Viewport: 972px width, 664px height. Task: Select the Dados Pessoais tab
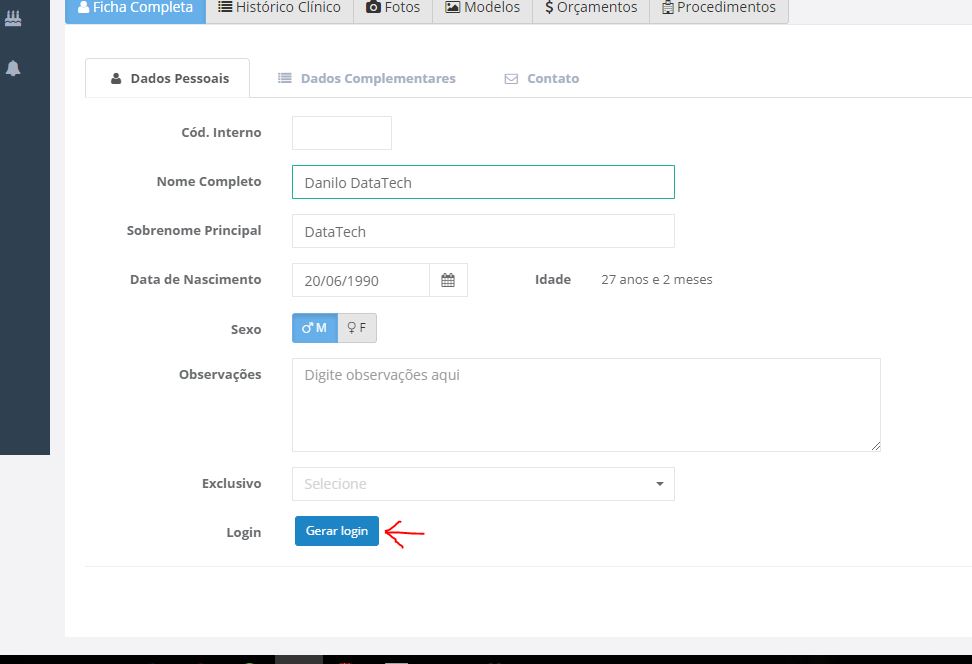[168, 78]
